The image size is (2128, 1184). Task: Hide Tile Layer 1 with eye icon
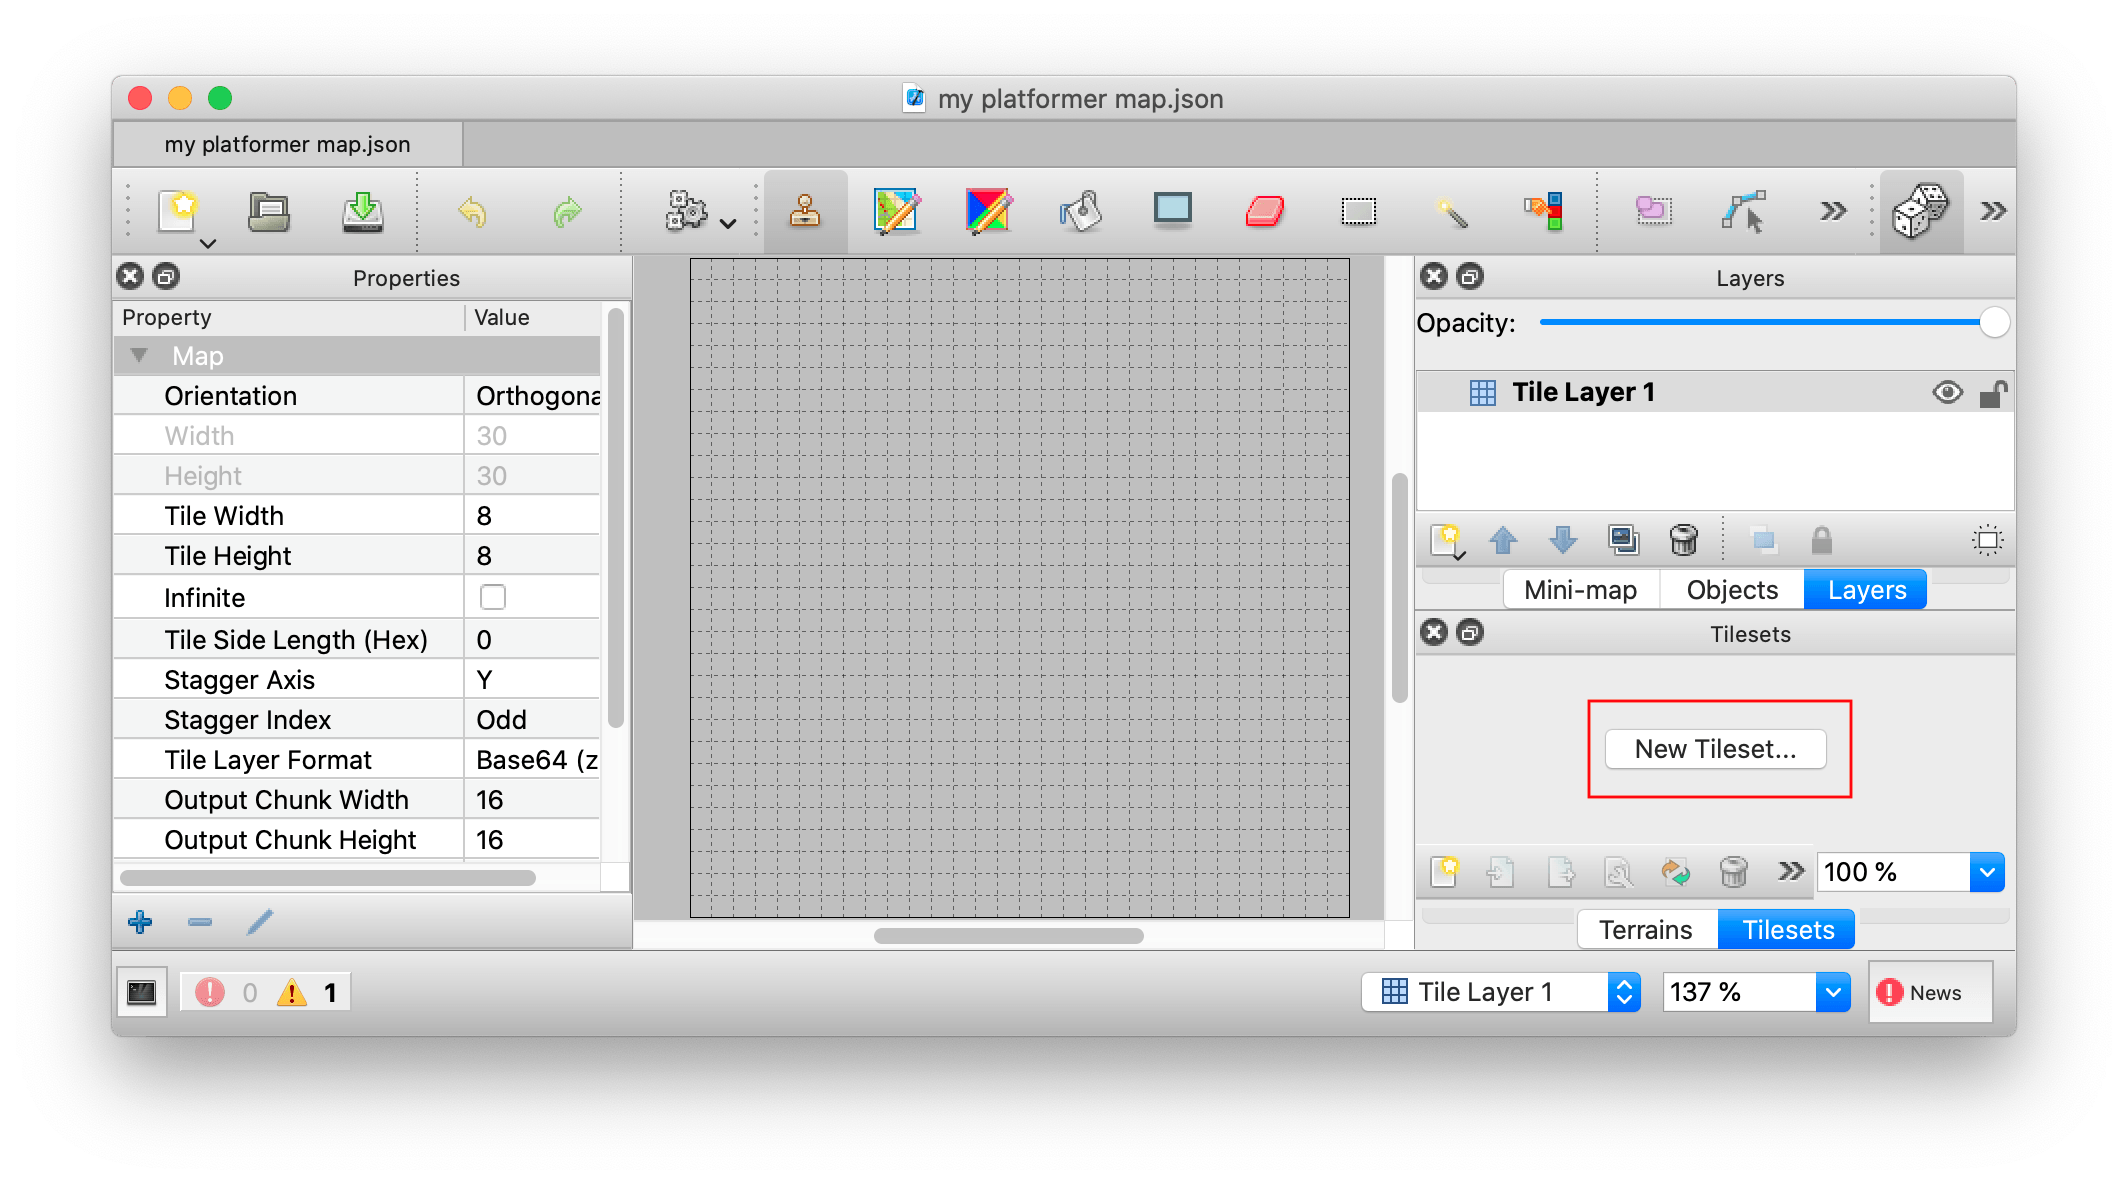tap(1947, 392)
